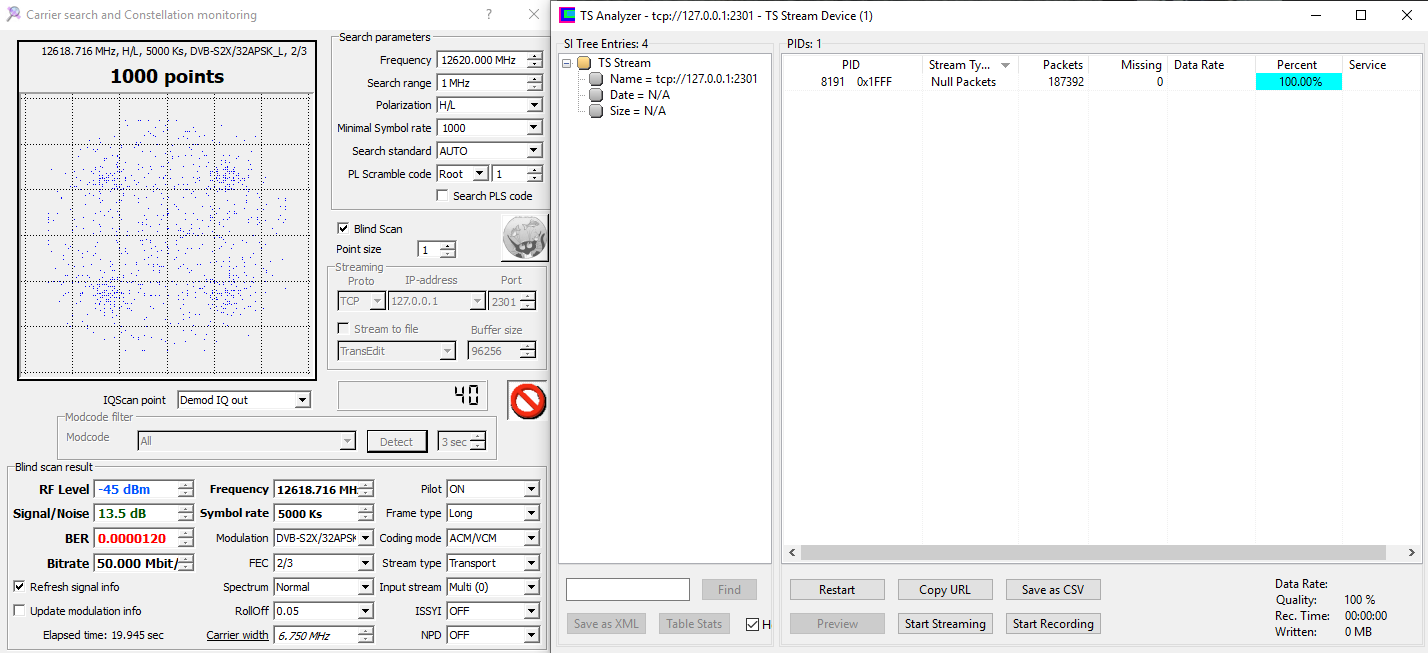This screenshot has width=1428, height=653.
Task: Click the Save as CSV button
Action: pos(1053,589)
